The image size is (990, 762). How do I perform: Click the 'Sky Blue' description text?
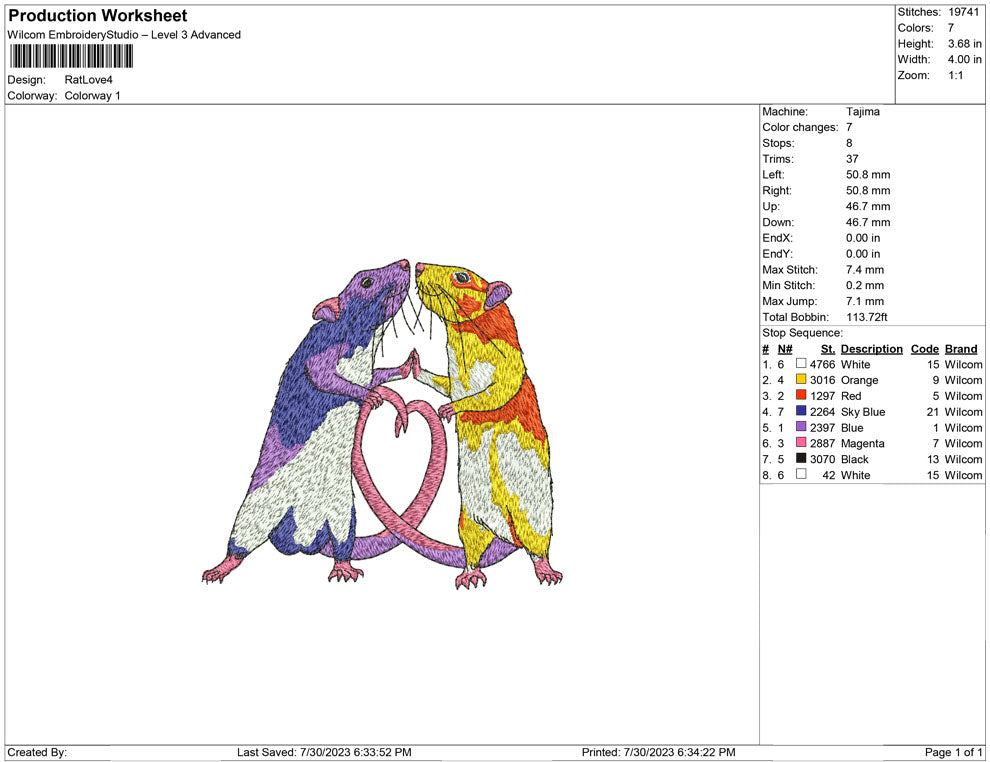point(863,412)
